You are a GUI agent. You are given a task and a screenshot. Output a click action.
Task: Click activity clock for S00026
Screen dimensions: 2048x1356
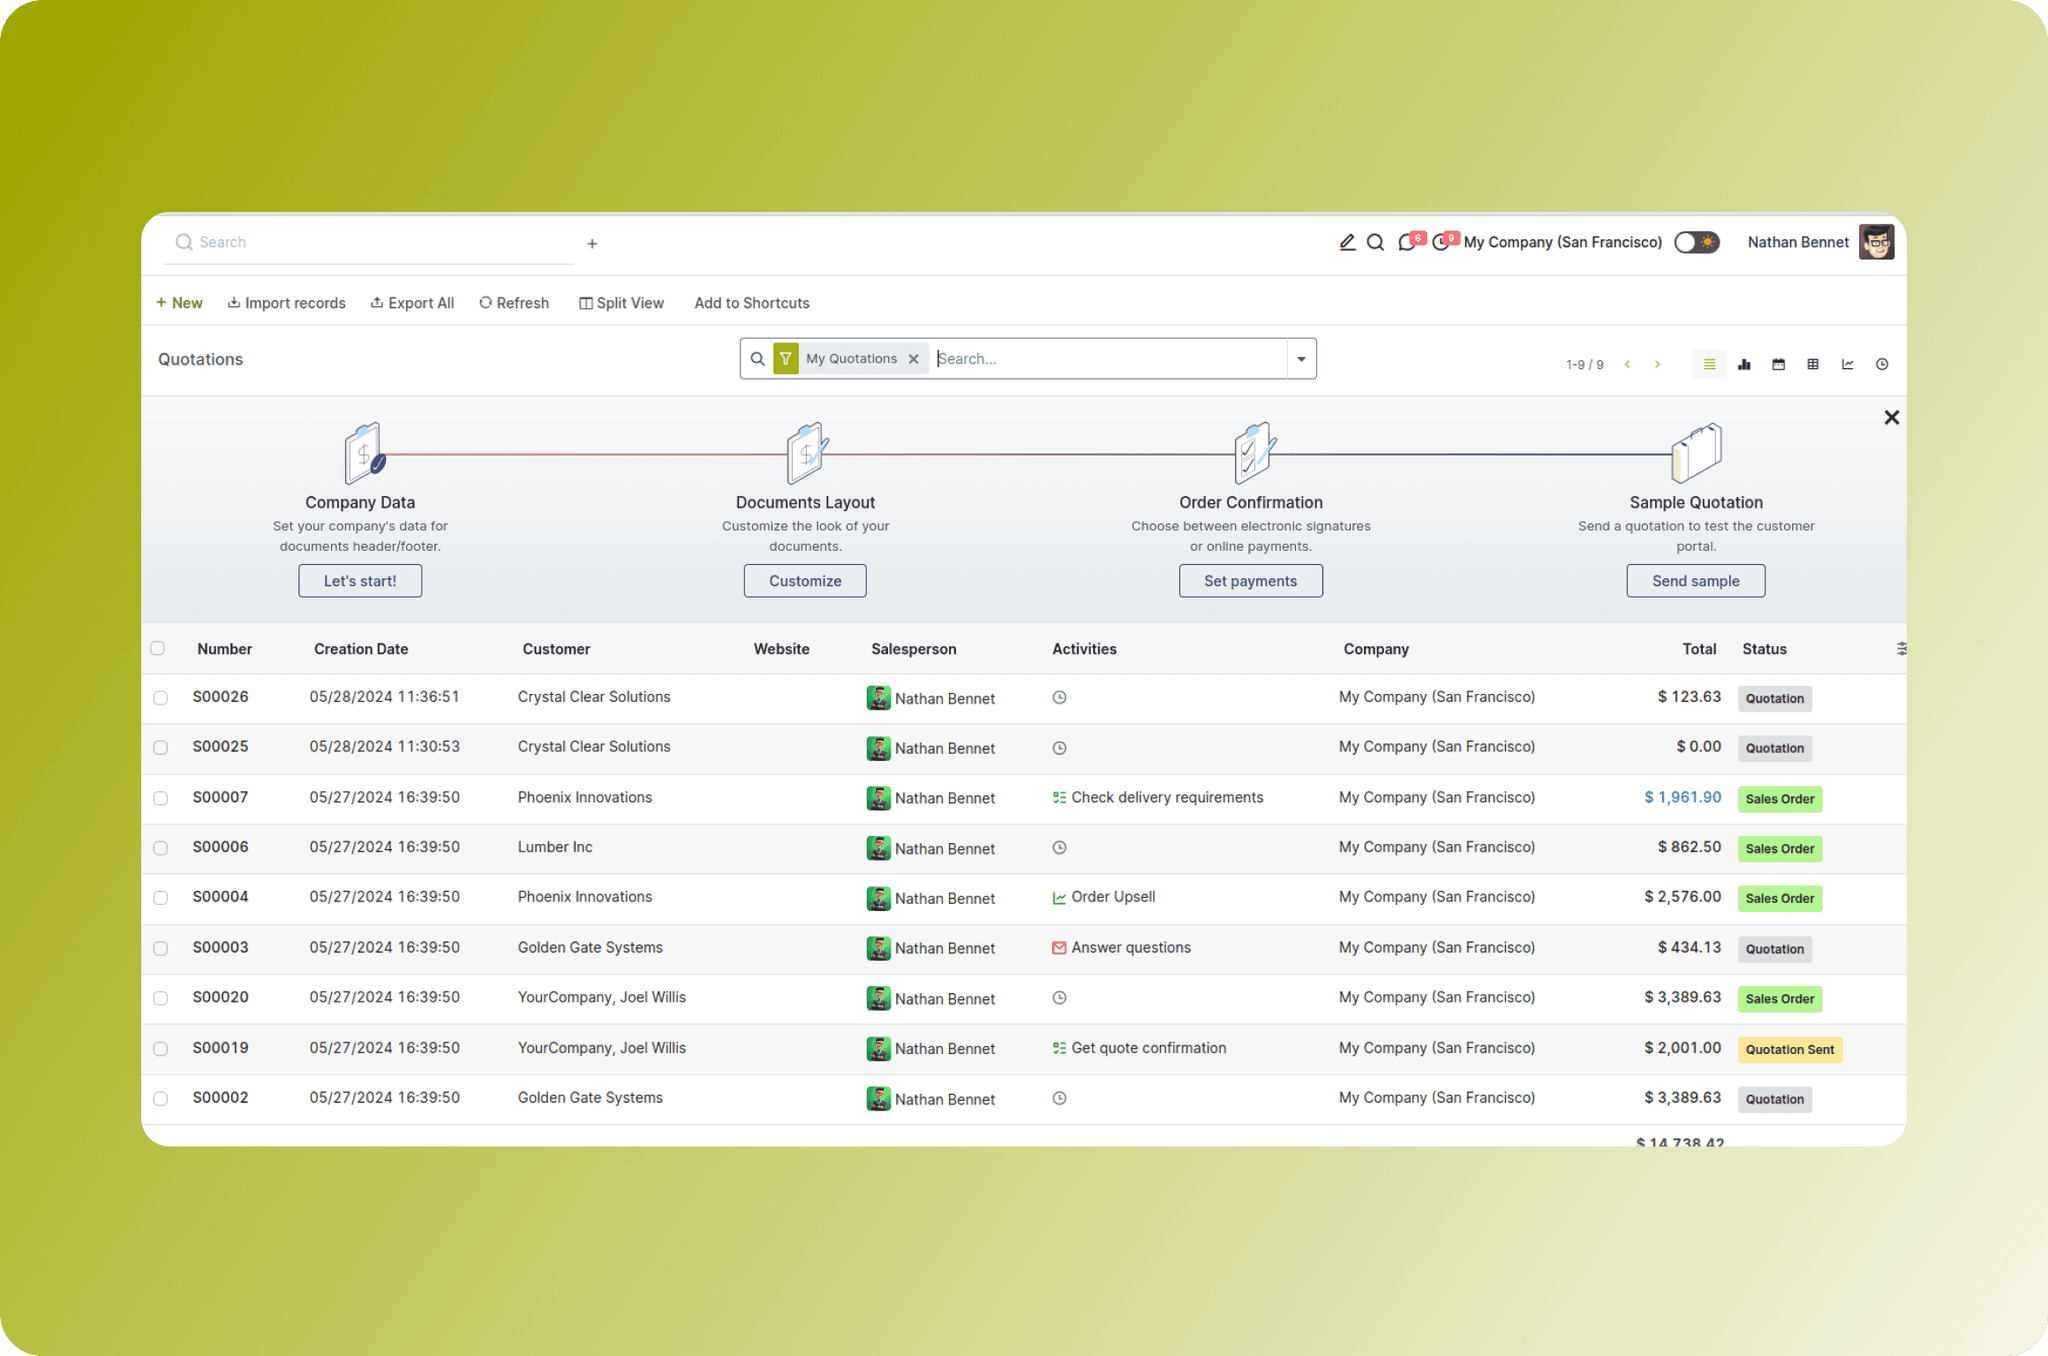tap(1059, 698)
